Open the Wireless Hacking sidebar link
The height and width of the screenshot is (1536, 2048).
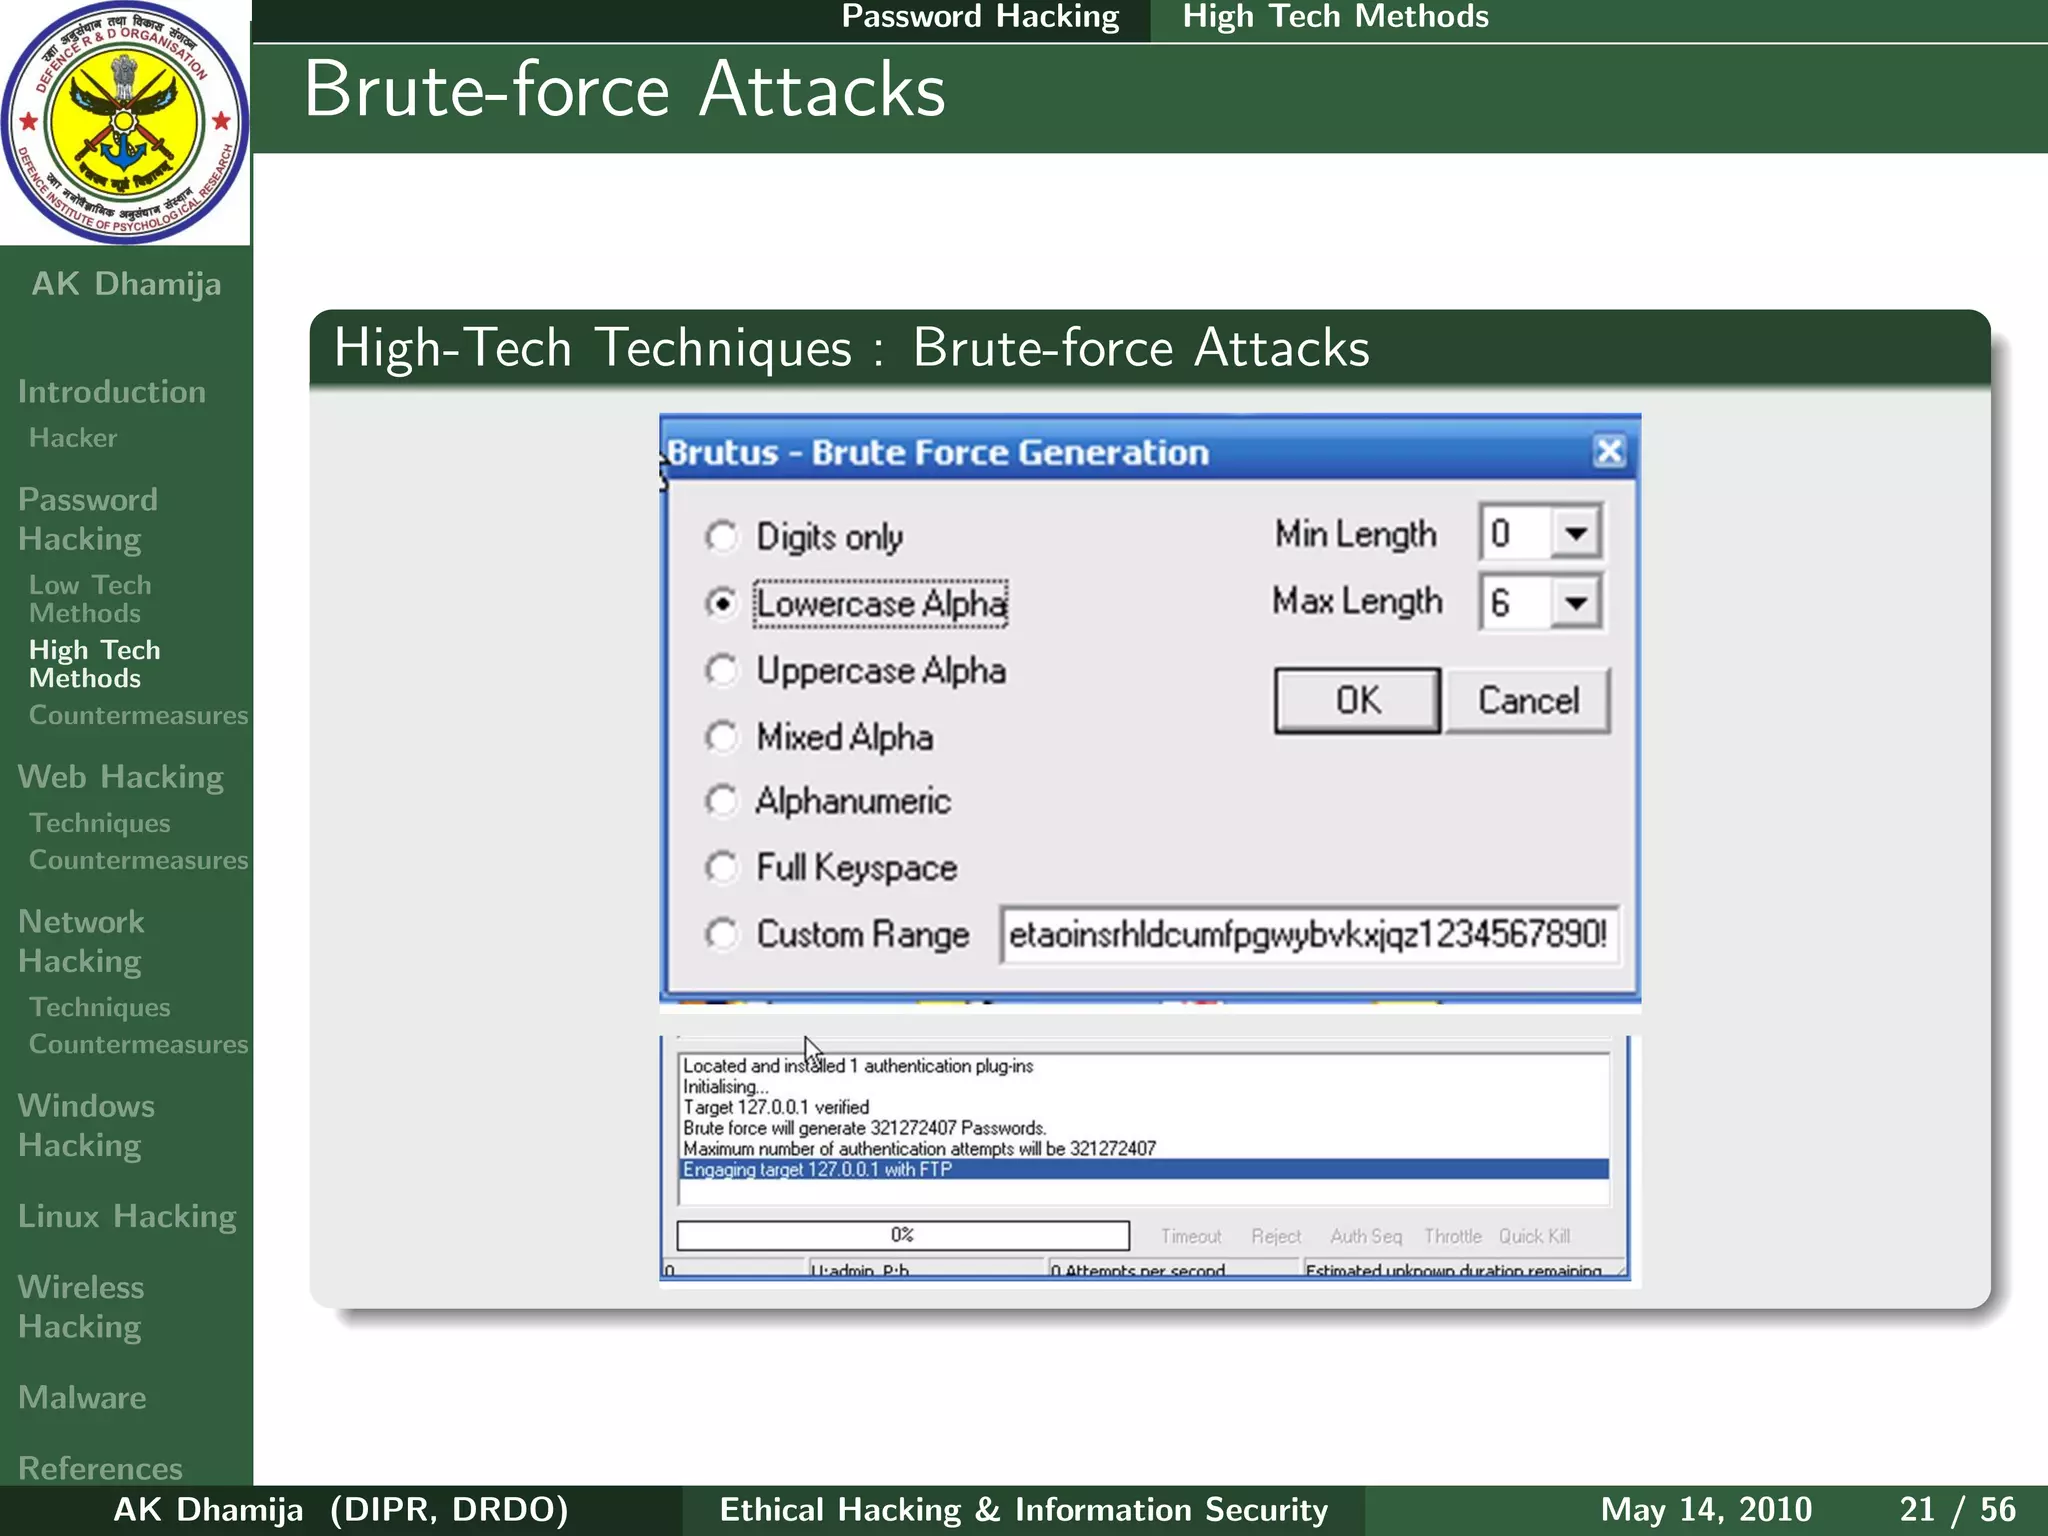point(80,1306)
